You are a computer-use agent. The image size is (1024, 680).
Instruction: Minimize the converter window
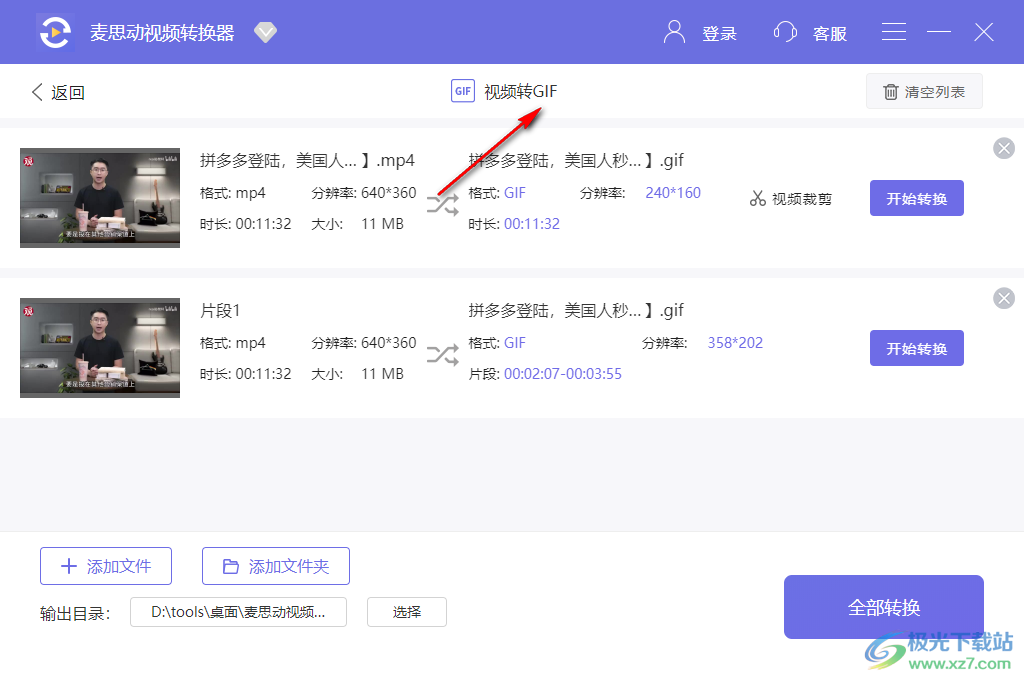point(938,32)
